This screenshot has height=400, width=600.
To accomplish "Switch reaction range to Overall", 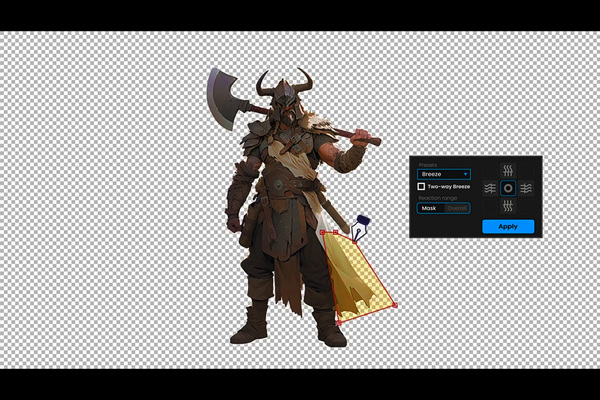I will [456, 208].
